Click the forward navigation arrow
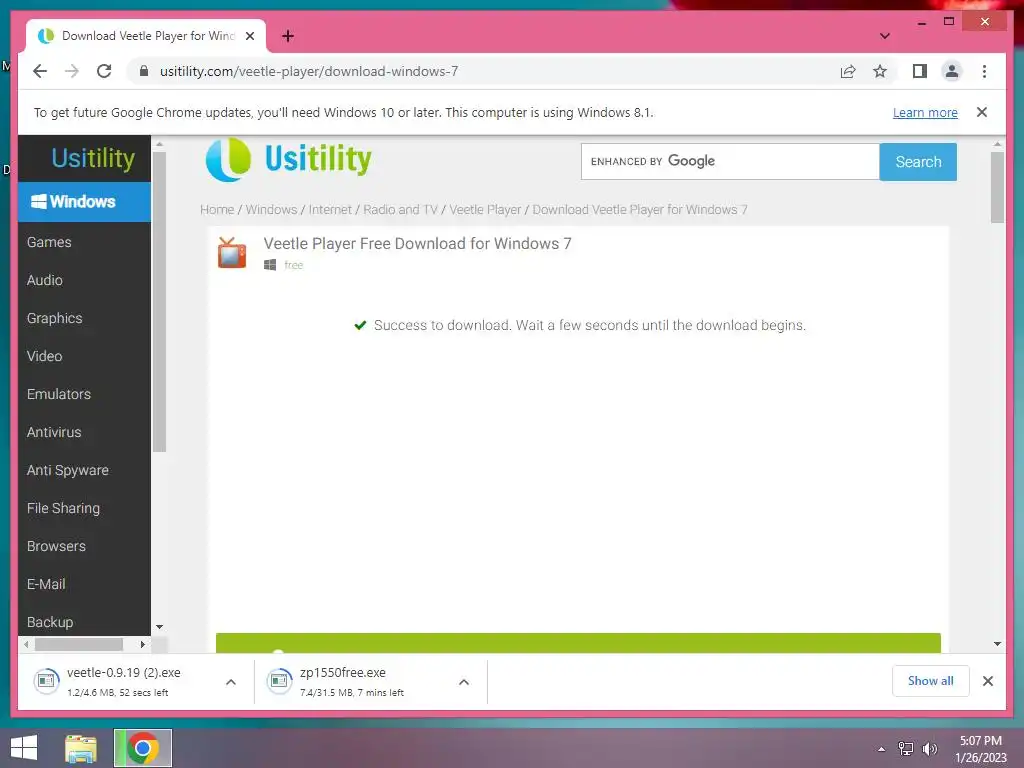 [x=72, y=71]
